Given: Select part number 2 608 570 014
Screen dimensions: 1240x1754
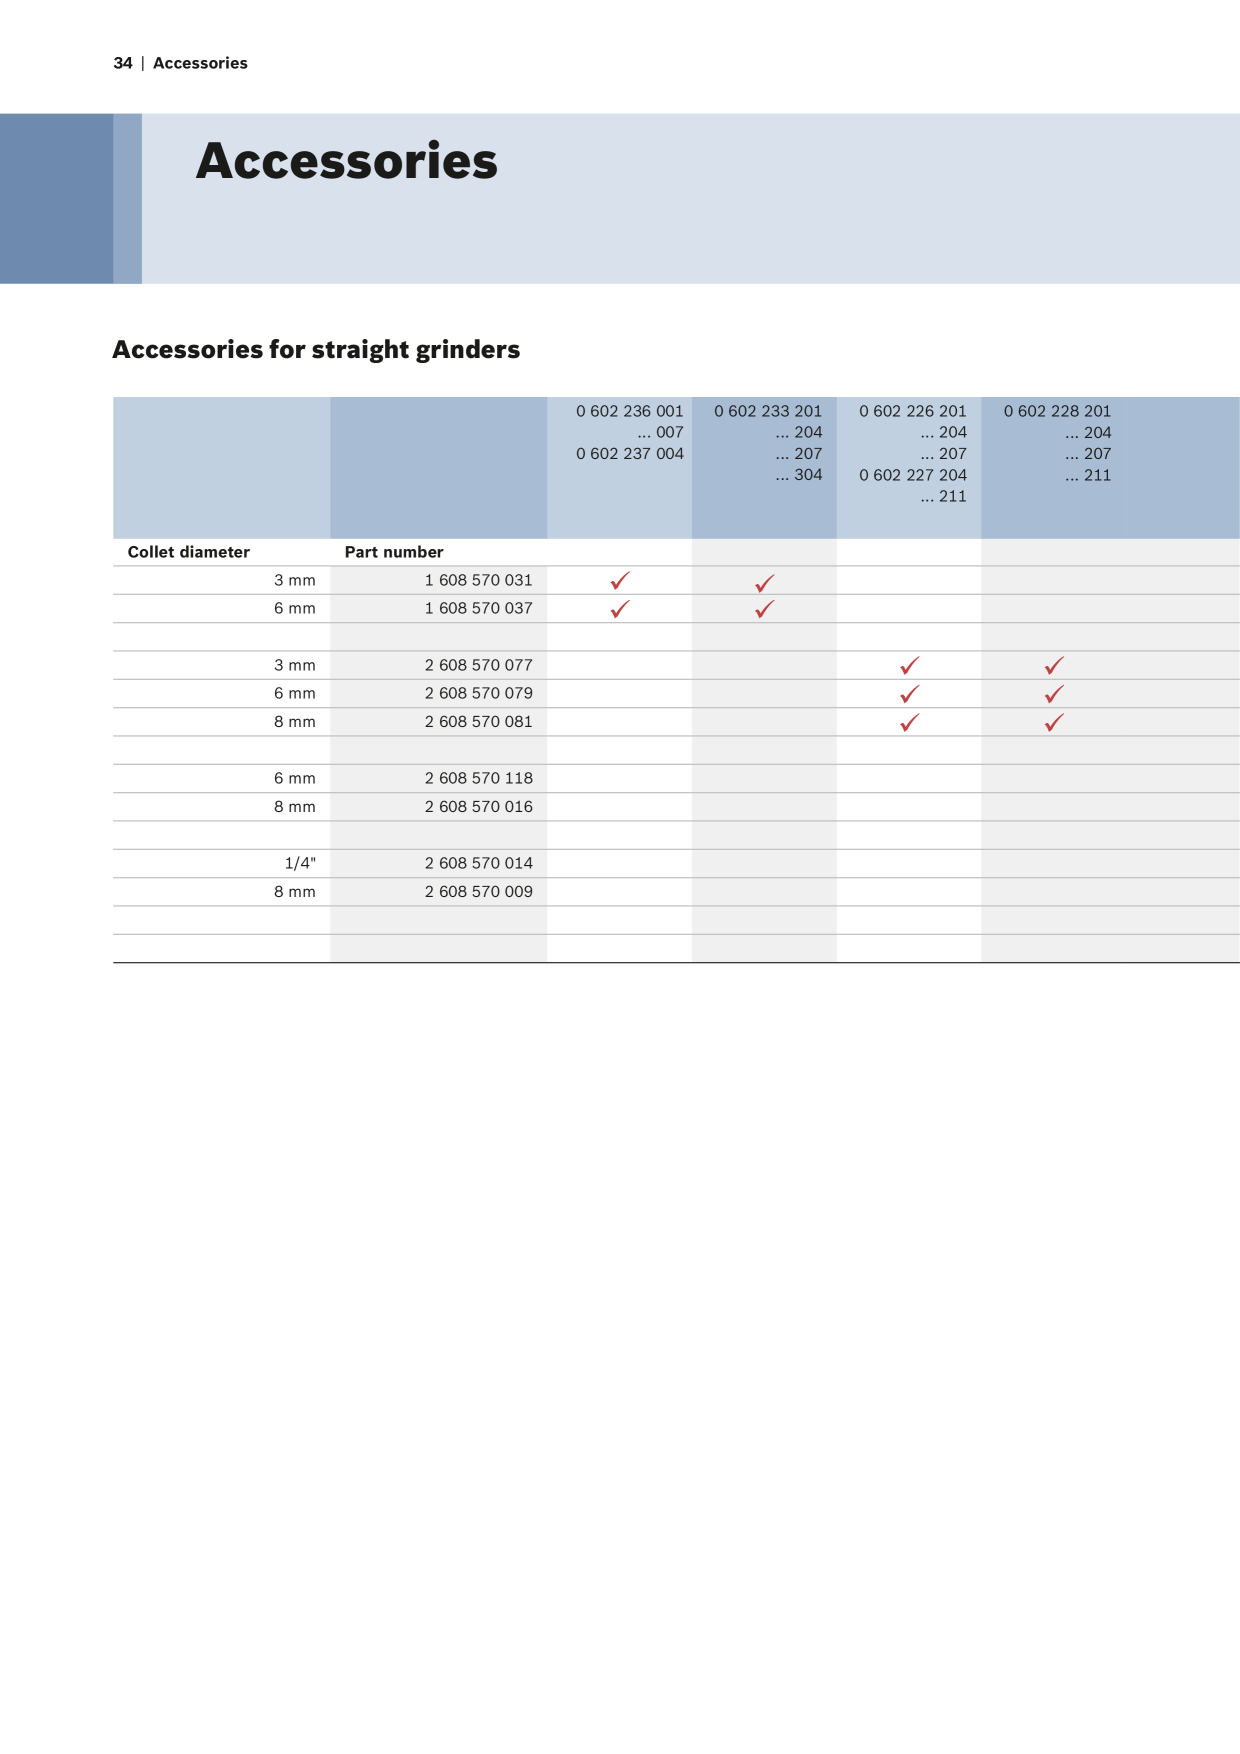Looking at the screenshot, I should (478, 863).
